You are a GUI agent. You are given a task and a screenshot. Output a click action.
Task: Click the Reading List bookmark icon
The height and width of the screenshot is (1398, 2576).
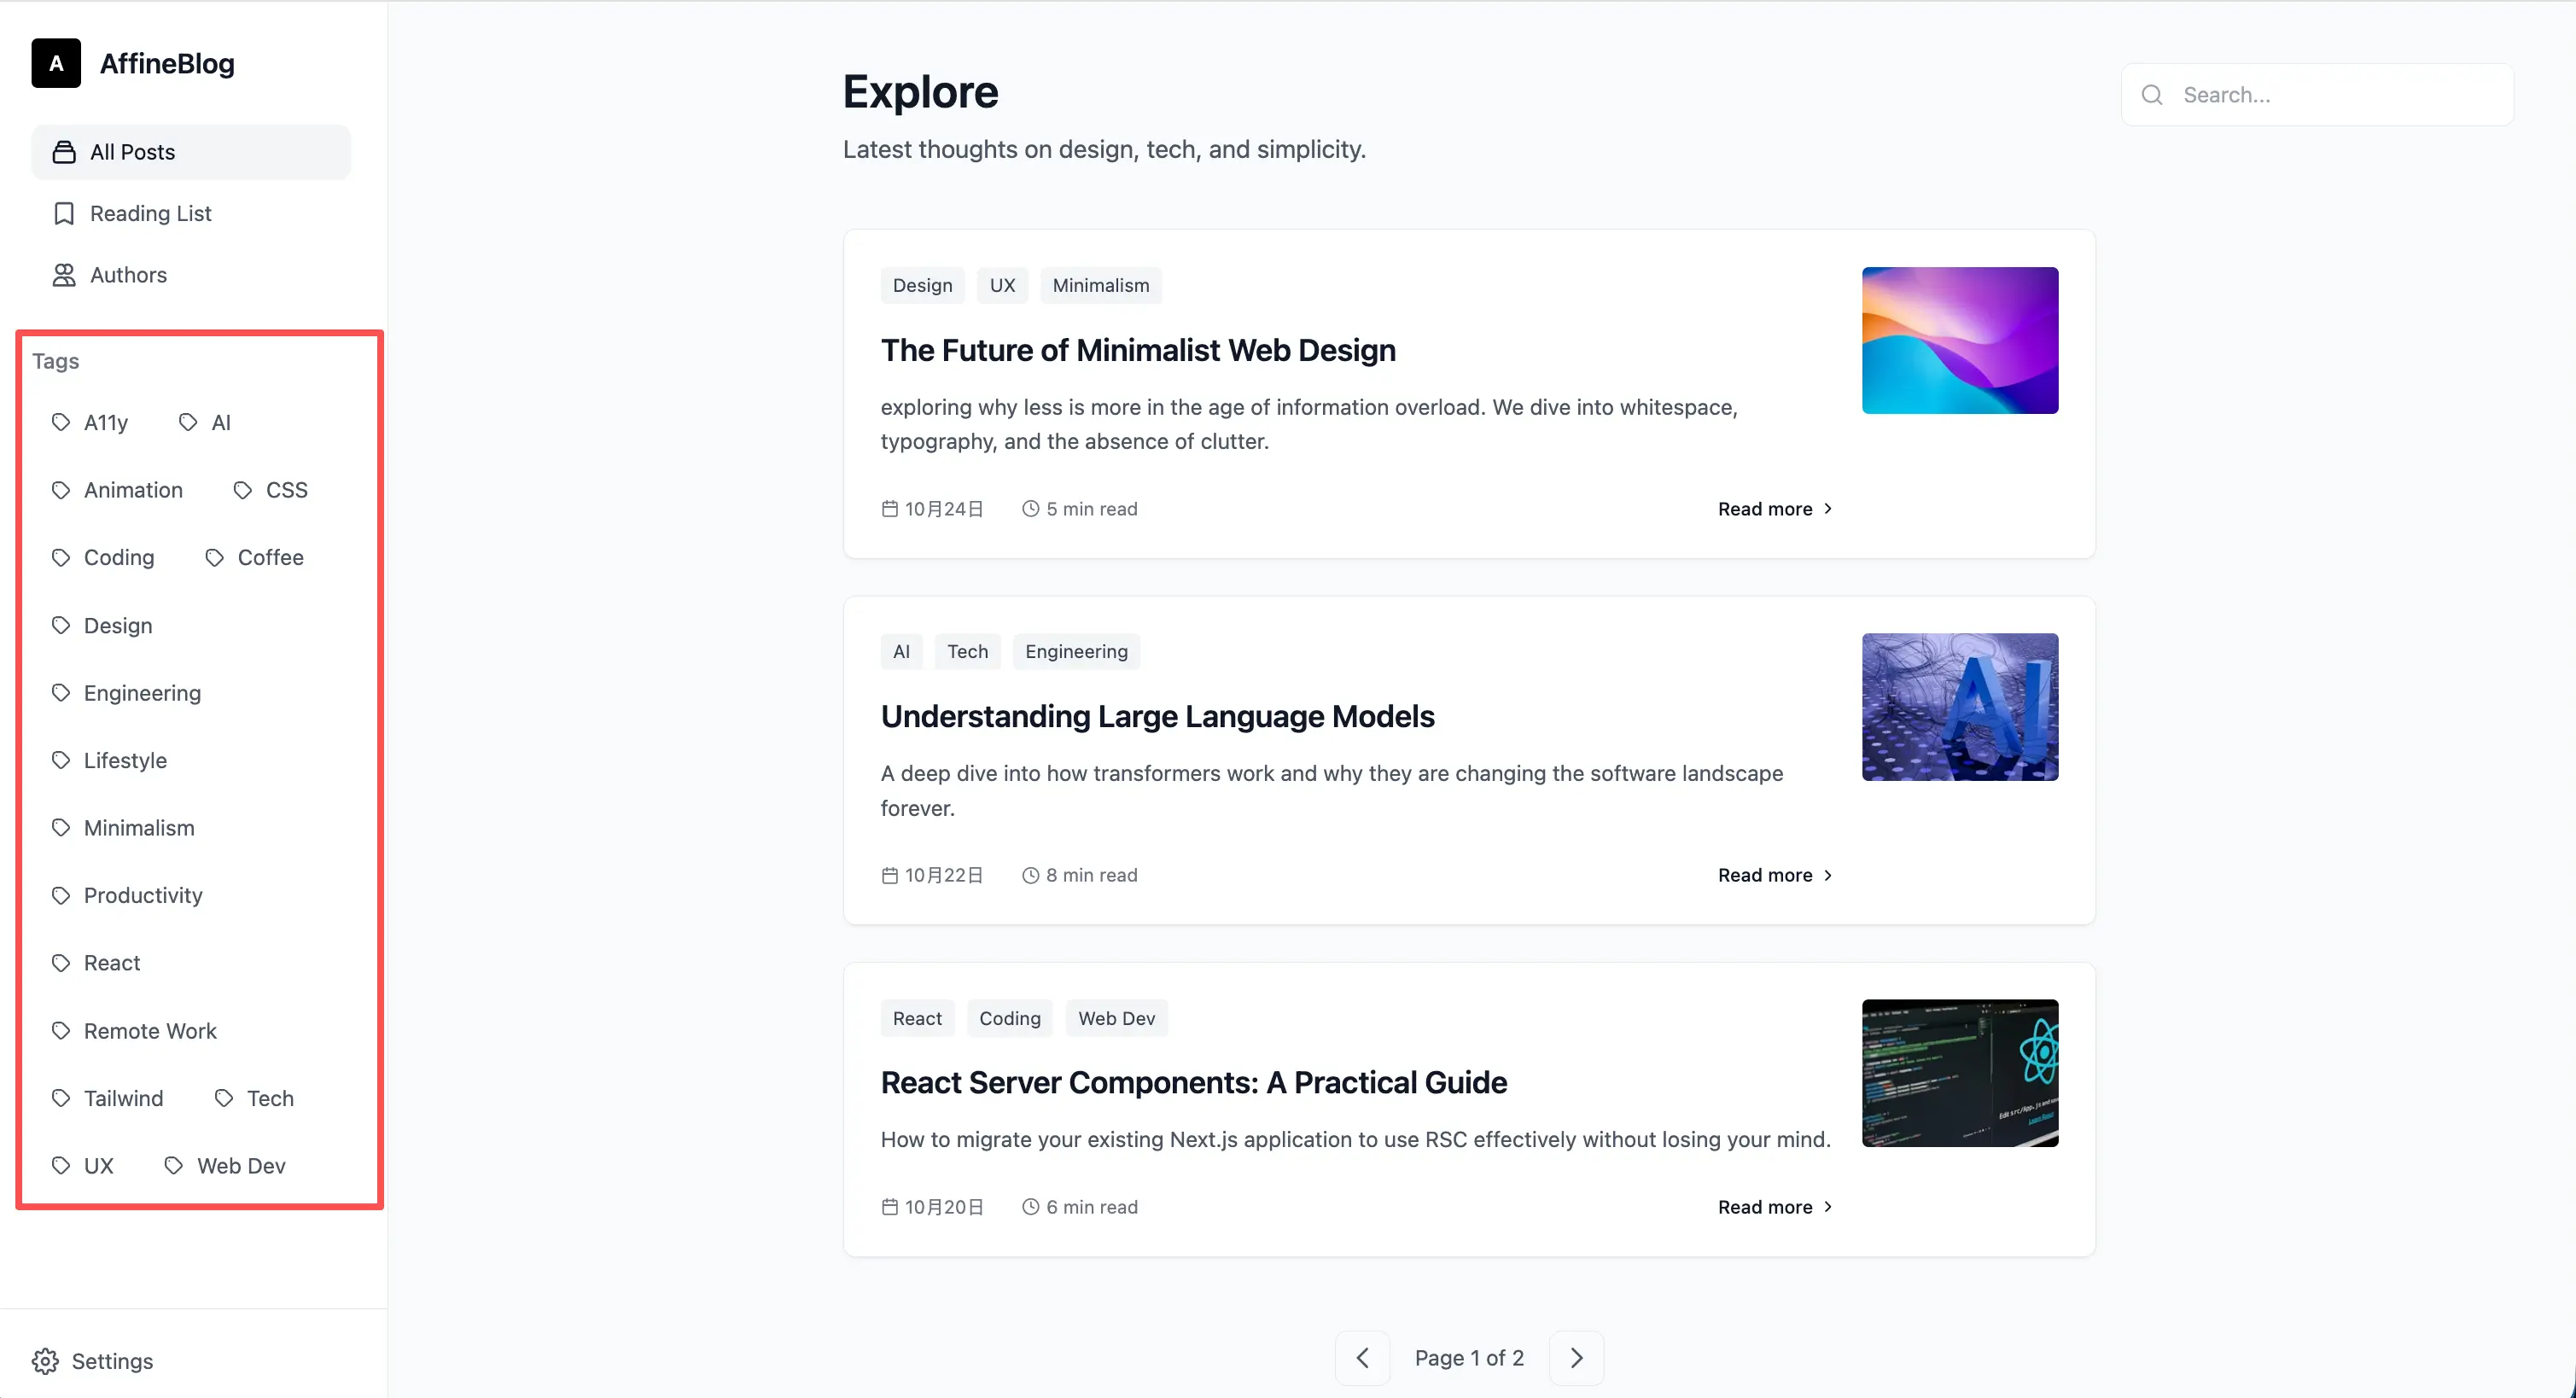tap(64, 213)
